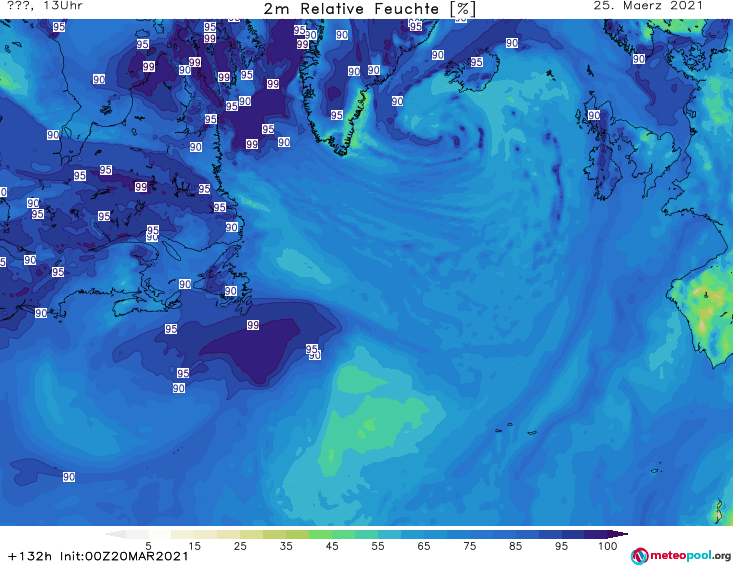Click the '35' value on the color scale
Screen dimensions: 733x566
(286, 546)
